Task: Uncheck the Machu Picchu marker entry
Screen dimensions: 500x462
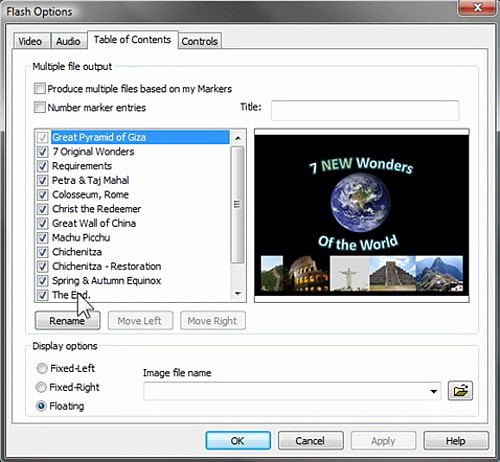Action: click(42, 238)
